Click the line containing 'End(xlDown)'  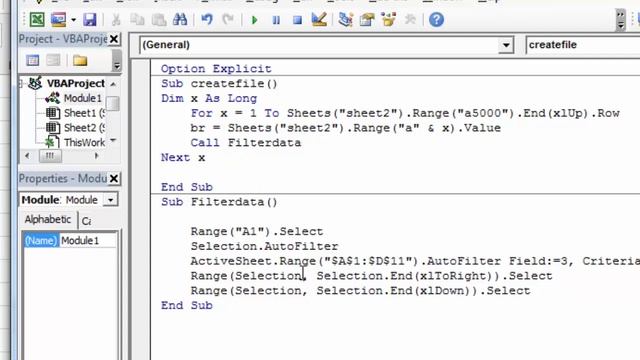[x=360, y=291]
